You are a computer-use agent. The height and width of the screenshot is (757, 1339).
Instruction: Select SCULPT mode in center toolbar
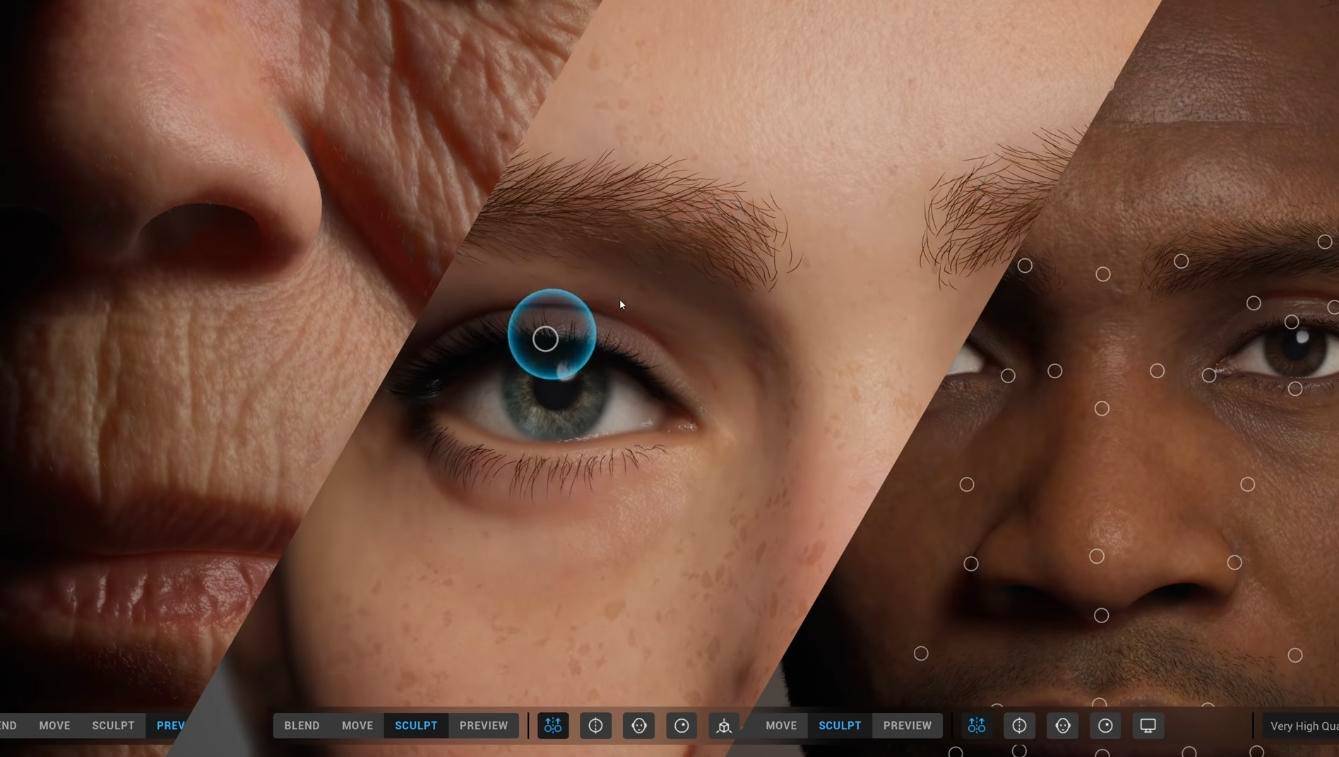tap(416, 726)
